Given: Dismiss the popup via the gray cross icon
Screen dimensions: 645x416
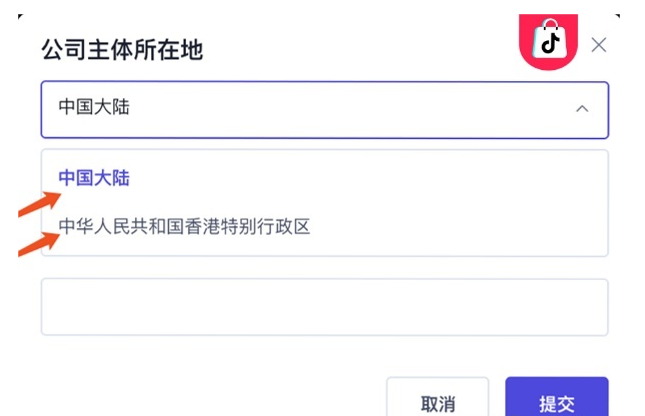Looking at the screenshot, I should (x=599, y=45).
